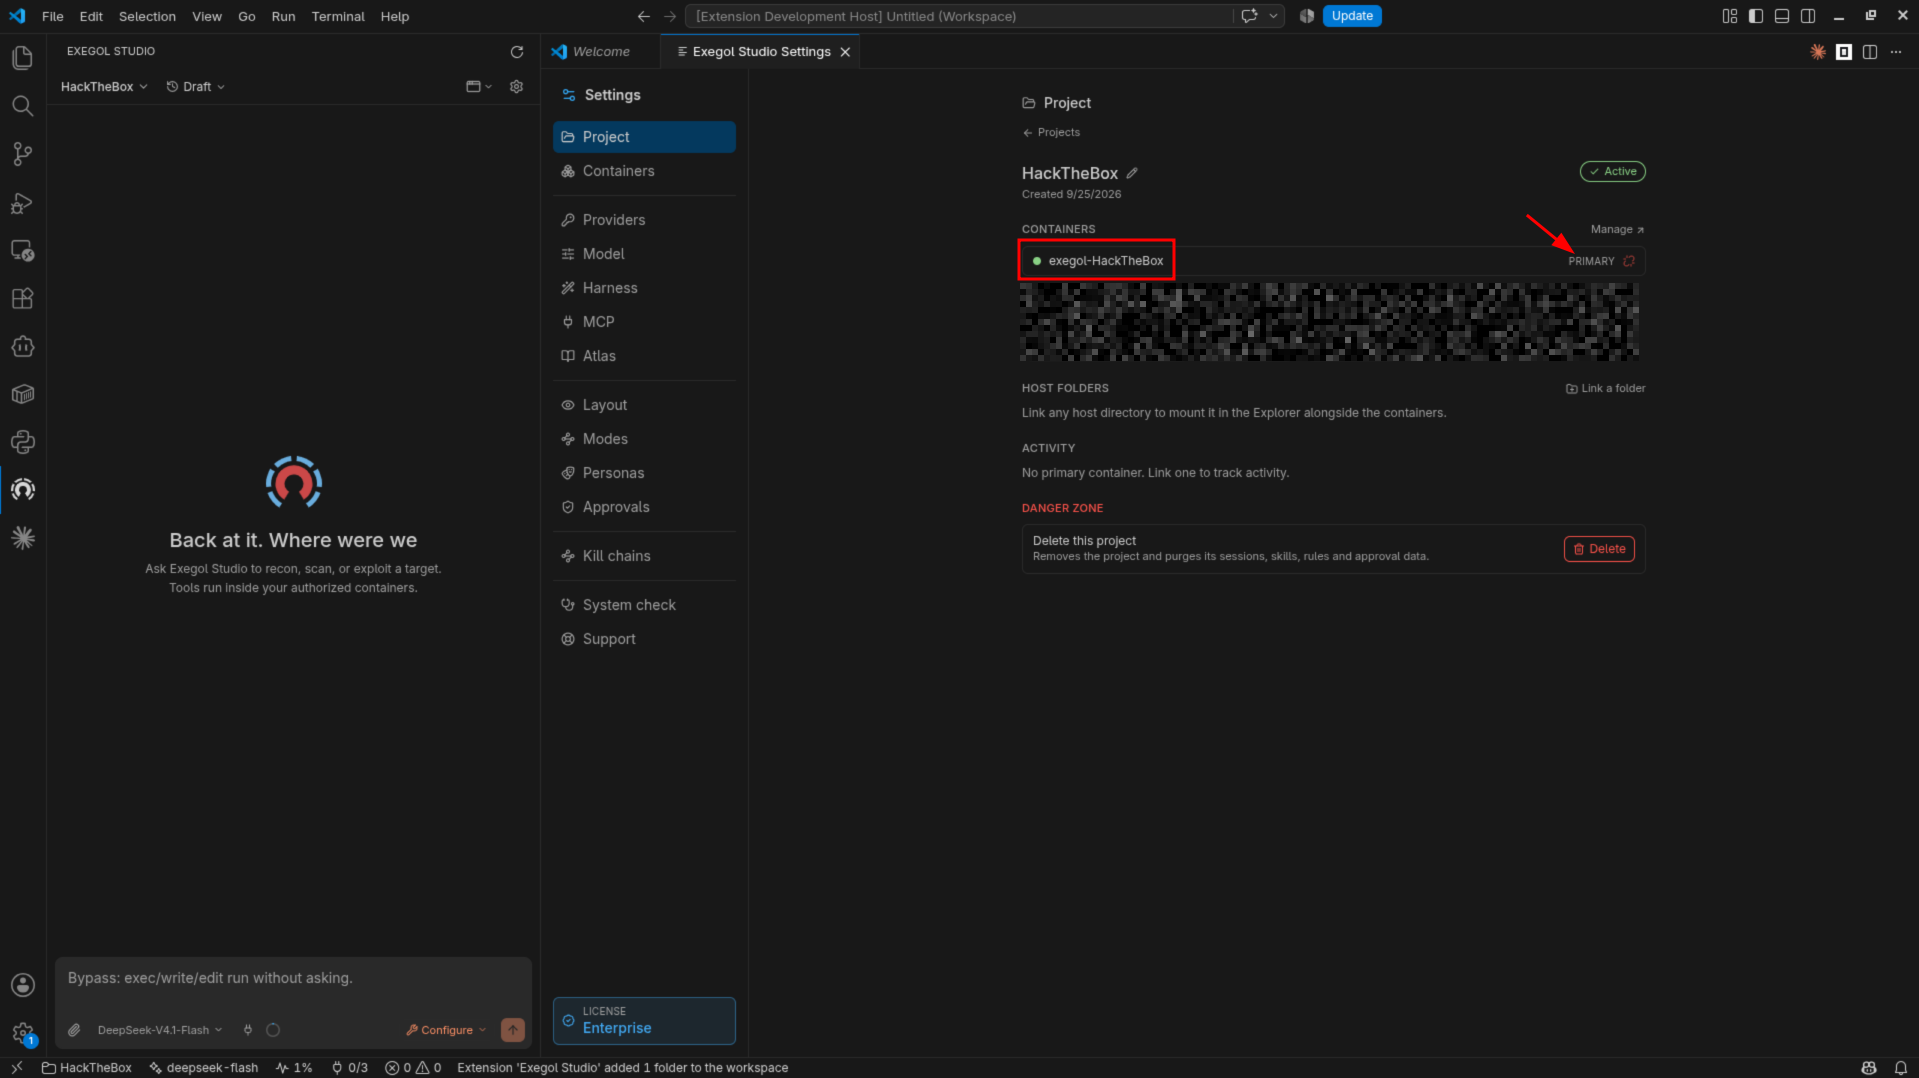Open the Python icon in activity bar
Screen dimensions: 1919x1078
point(22,442)
